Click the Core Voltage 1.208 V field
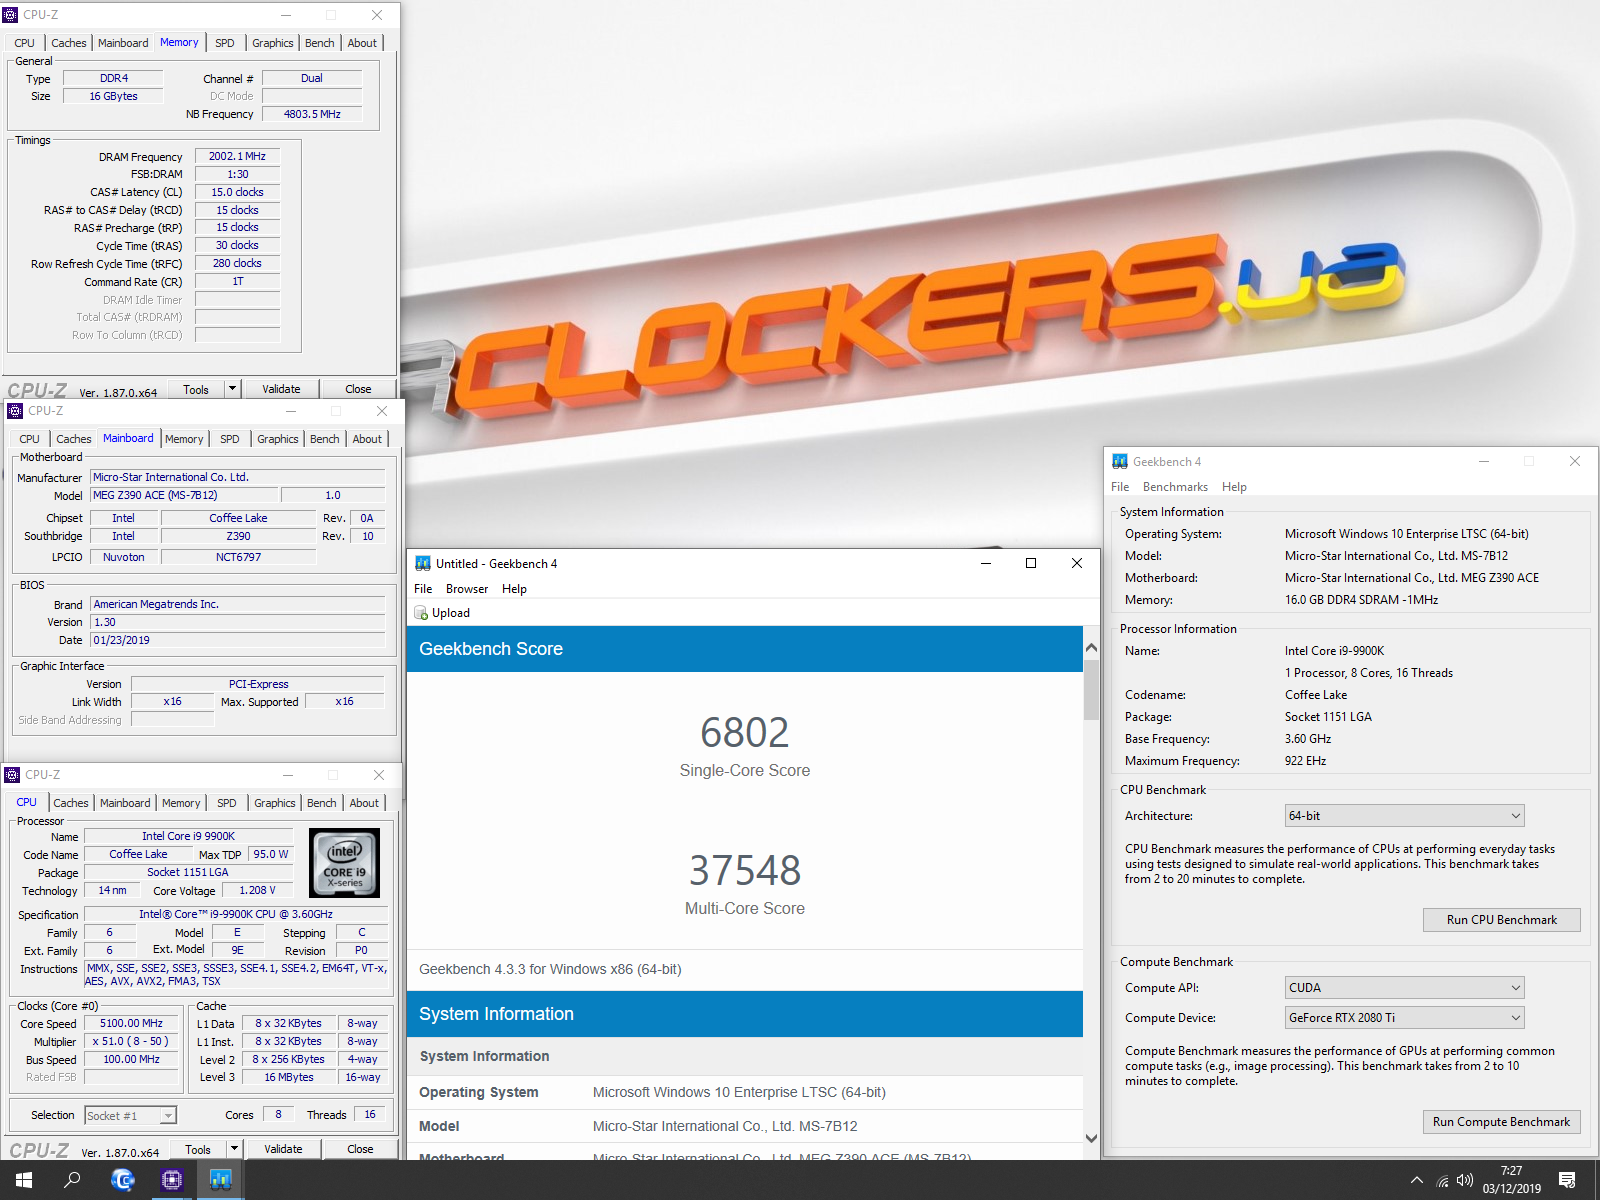 257,890
